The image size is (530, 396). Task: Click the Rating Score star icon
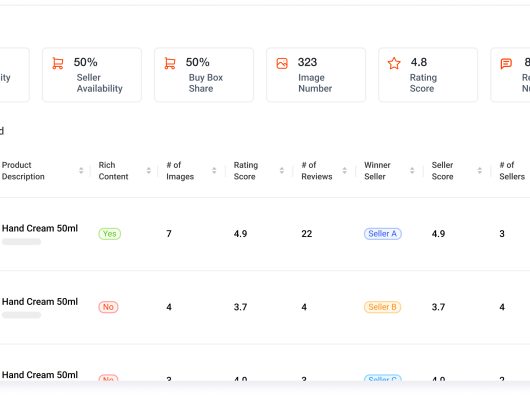click(x=394, y=63)
